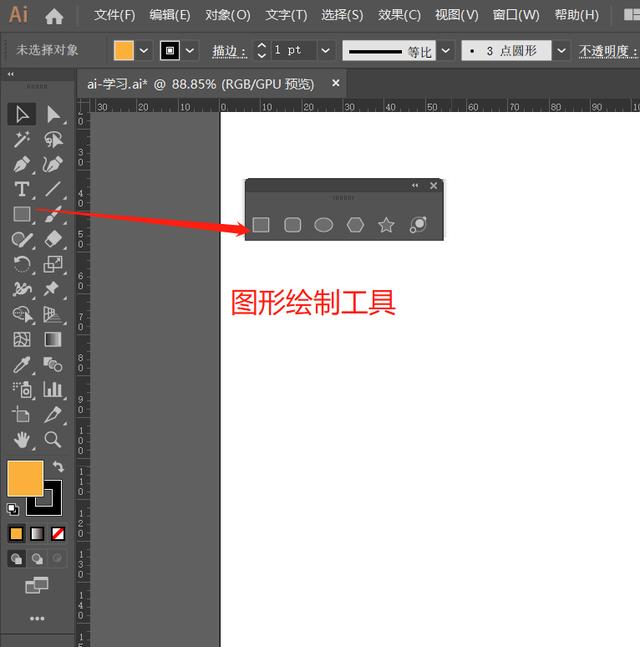Select the Lasso tool
Image resolution: width=640 pixels, height=647 pixels.
point(54,139)
